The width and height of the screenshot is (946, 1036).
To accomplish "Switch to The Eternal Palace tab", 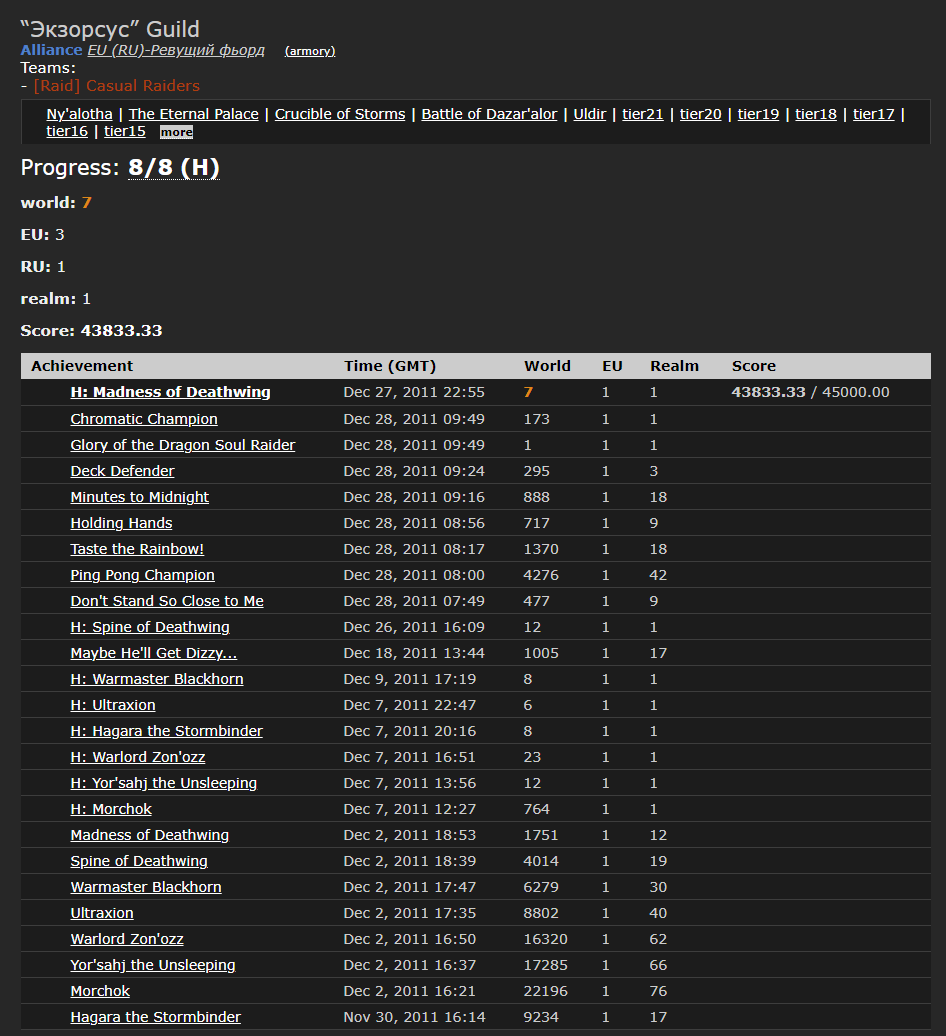I will 194,114.
